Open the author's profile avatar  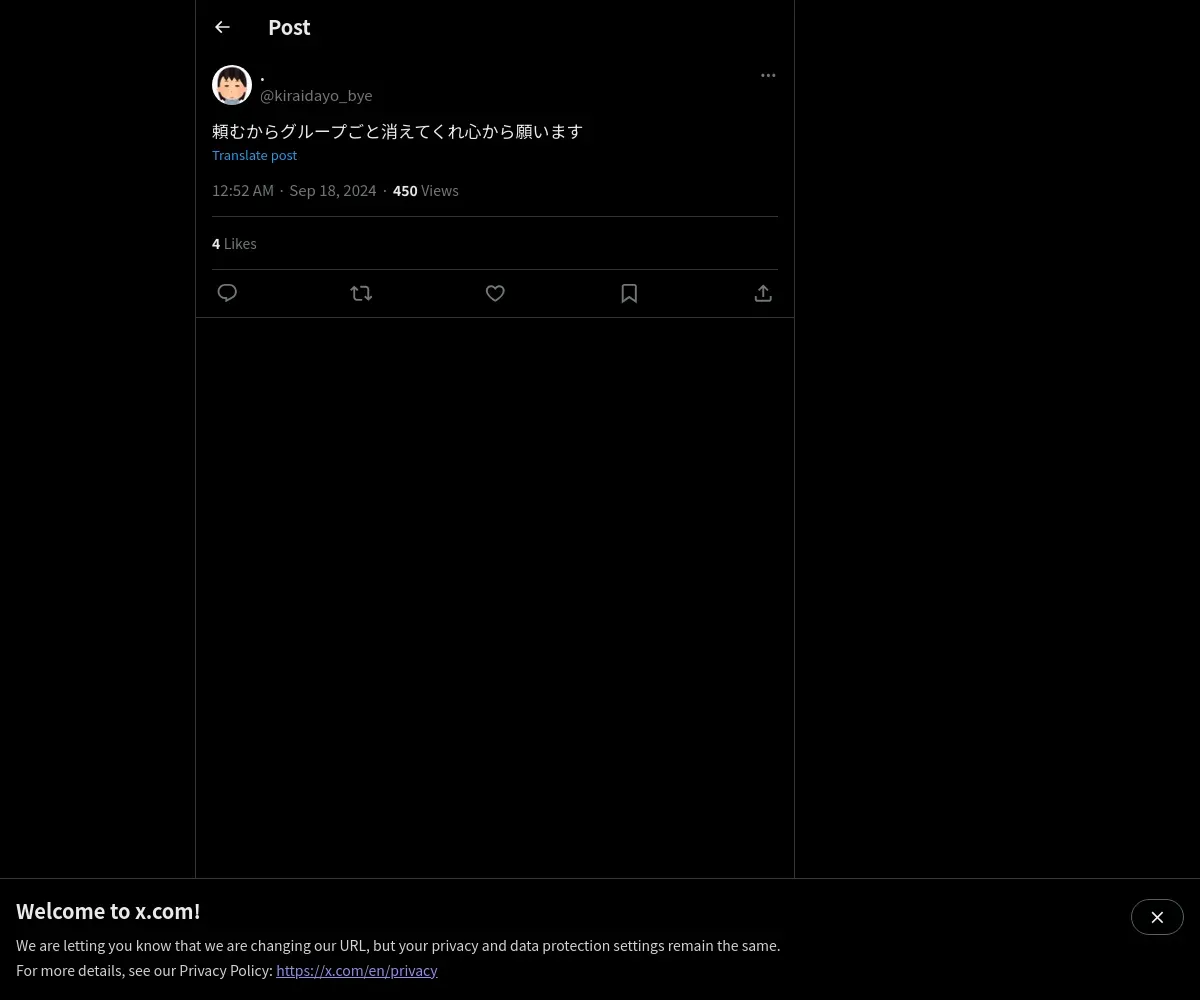click(232, 85)
